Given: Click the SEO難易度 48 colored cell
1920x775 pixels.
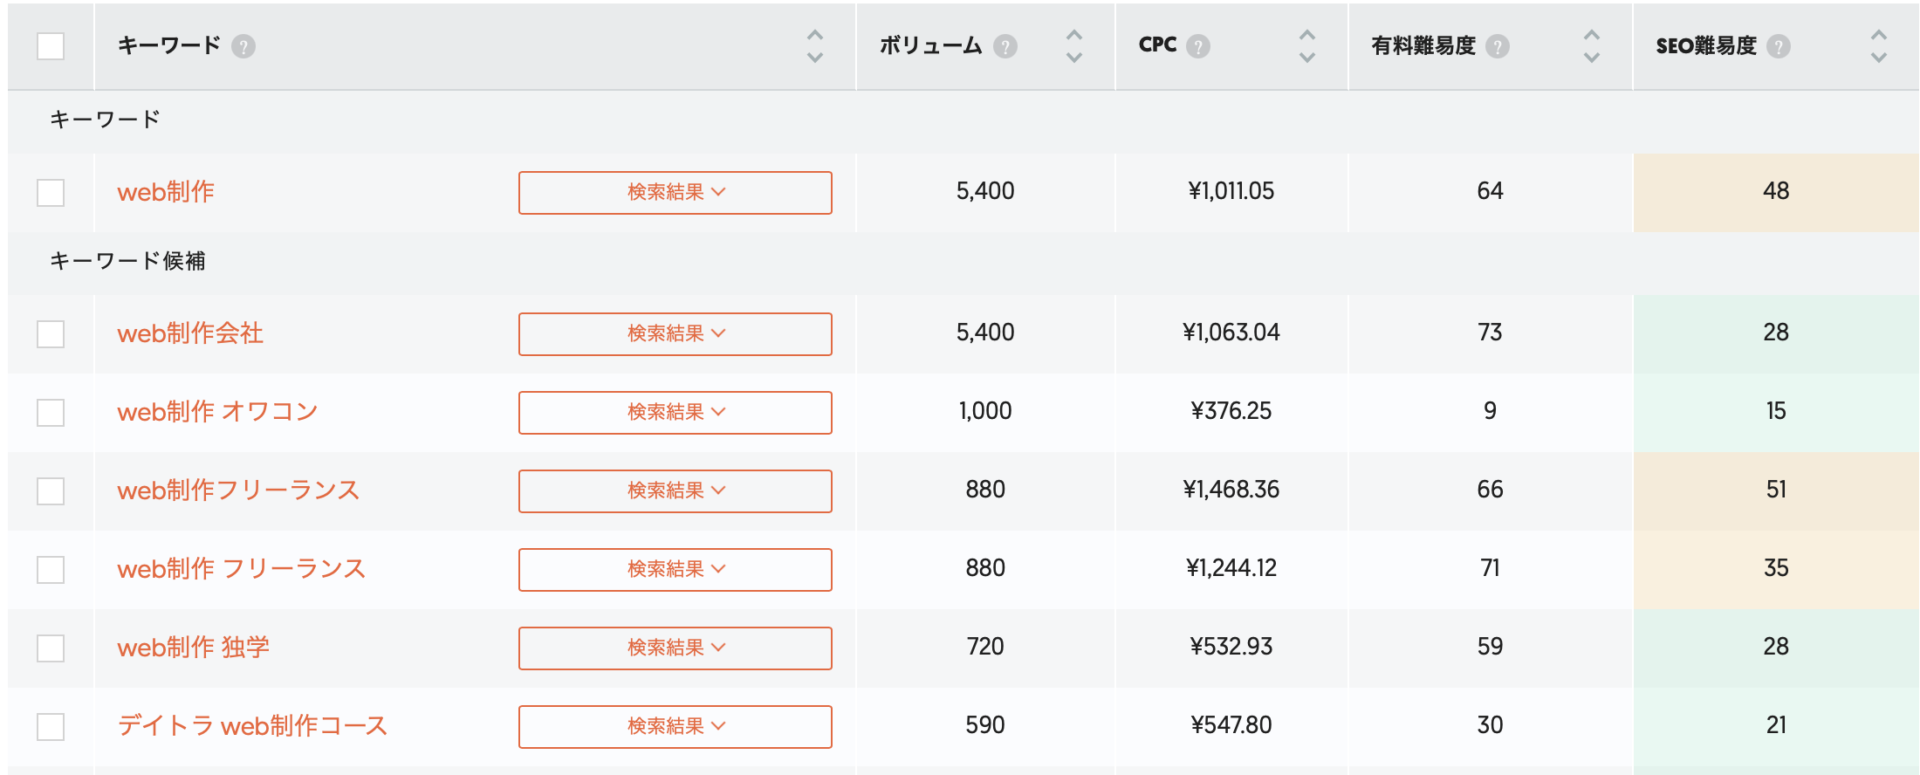Looking at the screenshot, I should (x=1775, y=192).
